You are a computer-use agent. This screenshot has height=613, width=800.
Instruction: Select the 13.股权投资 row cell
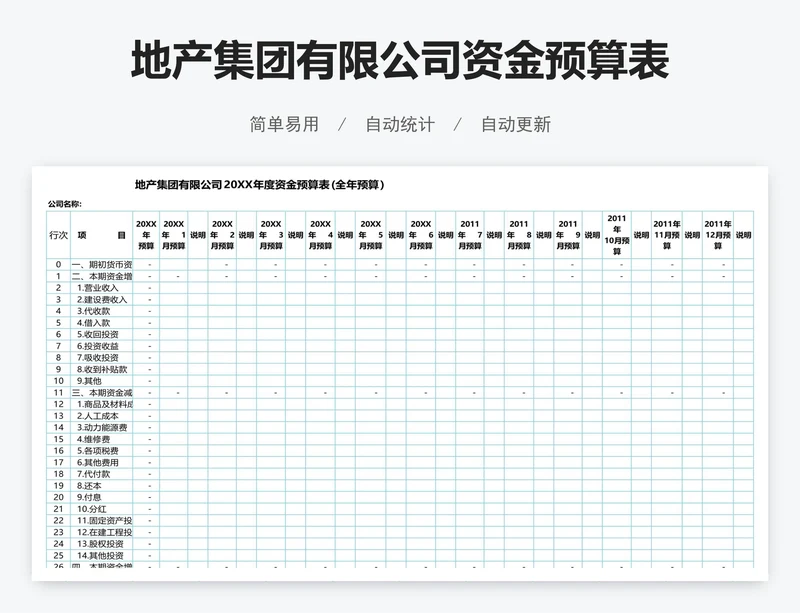(x=102, y=544)
